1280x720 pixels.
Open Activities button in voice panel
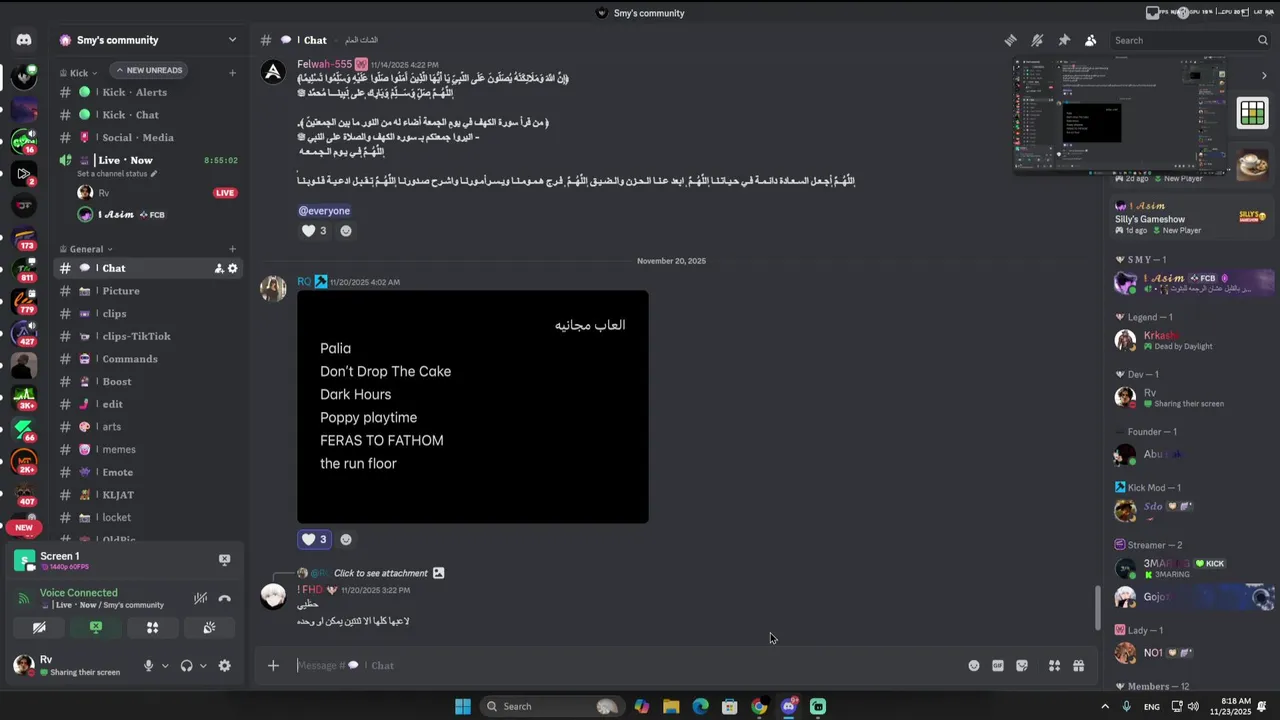[x=152, y=628]
